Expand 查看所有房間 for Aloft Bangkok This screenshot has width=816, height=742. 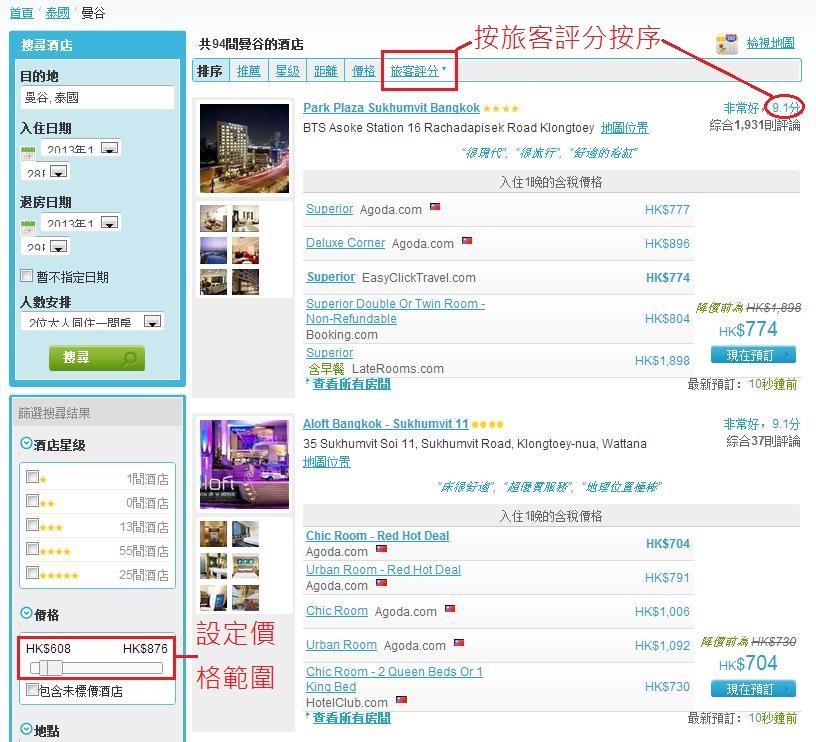(352, 718)
